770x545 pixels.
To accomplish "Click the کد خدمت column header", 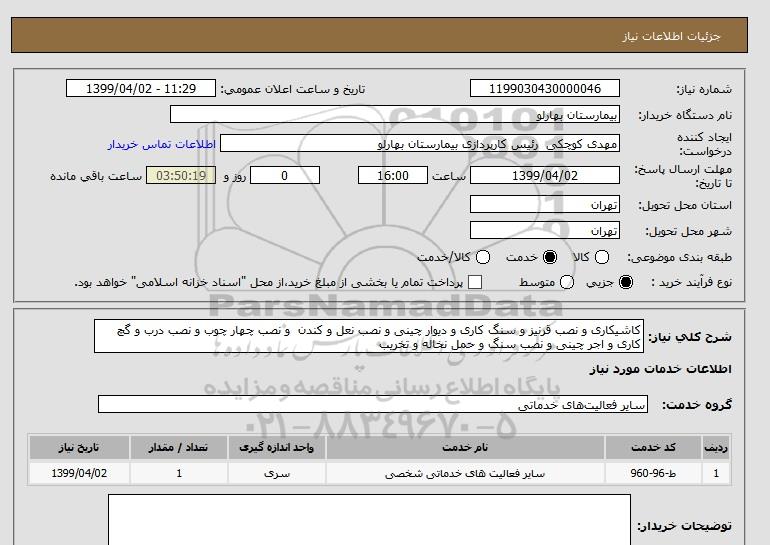I will 653,447.
